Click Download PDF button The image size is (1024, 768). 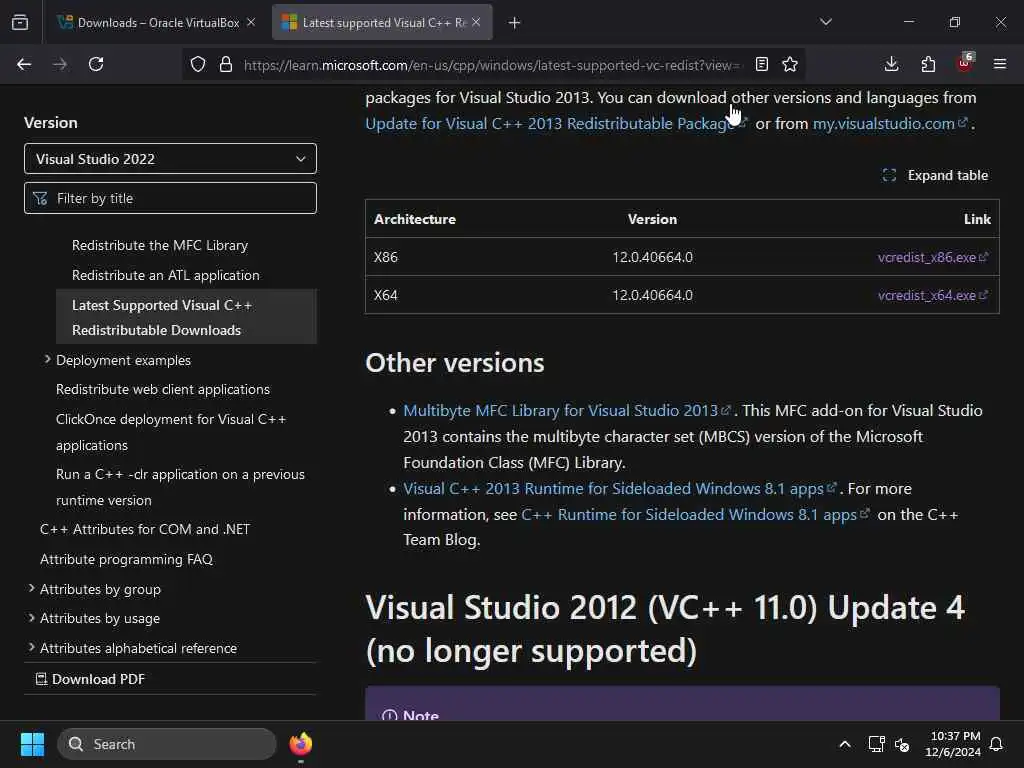click(x=90, y=679)
